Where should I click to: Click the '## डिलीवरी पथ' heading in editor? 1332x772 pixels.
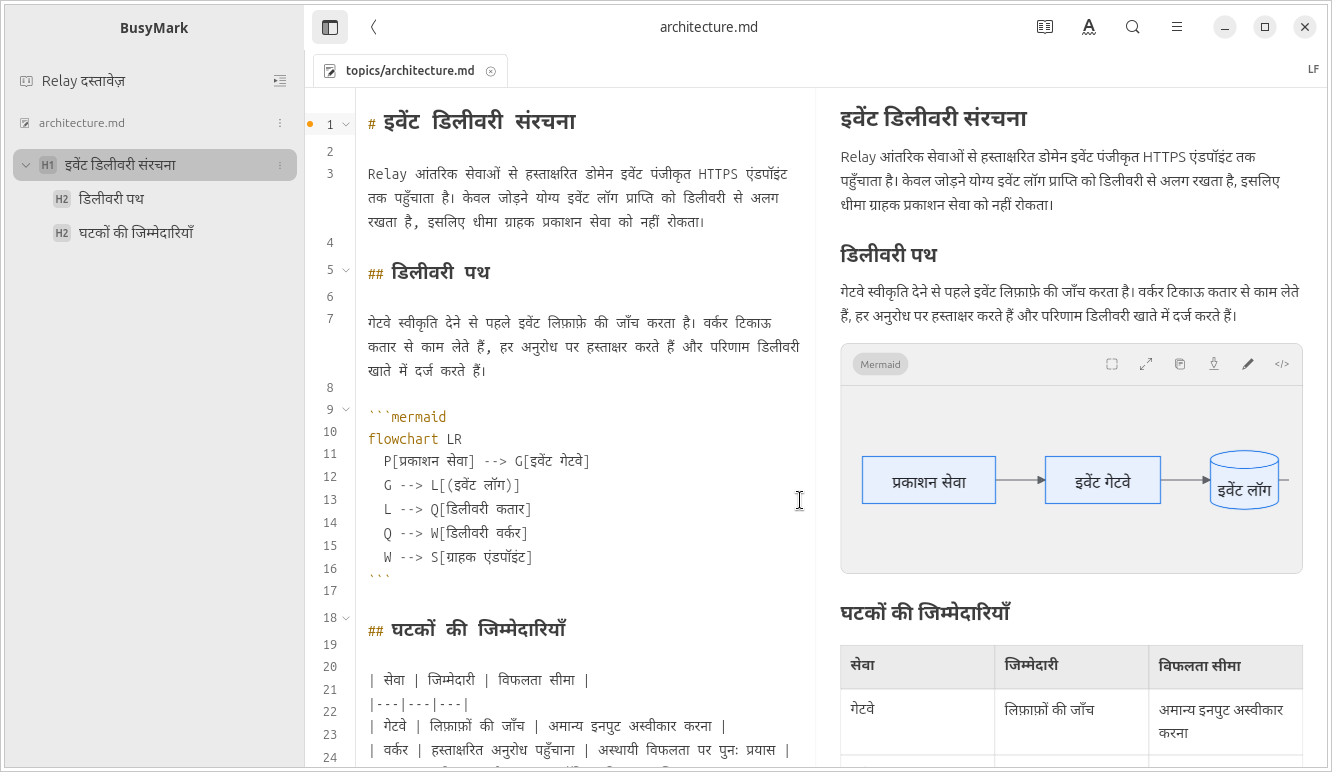pos(428,273)
